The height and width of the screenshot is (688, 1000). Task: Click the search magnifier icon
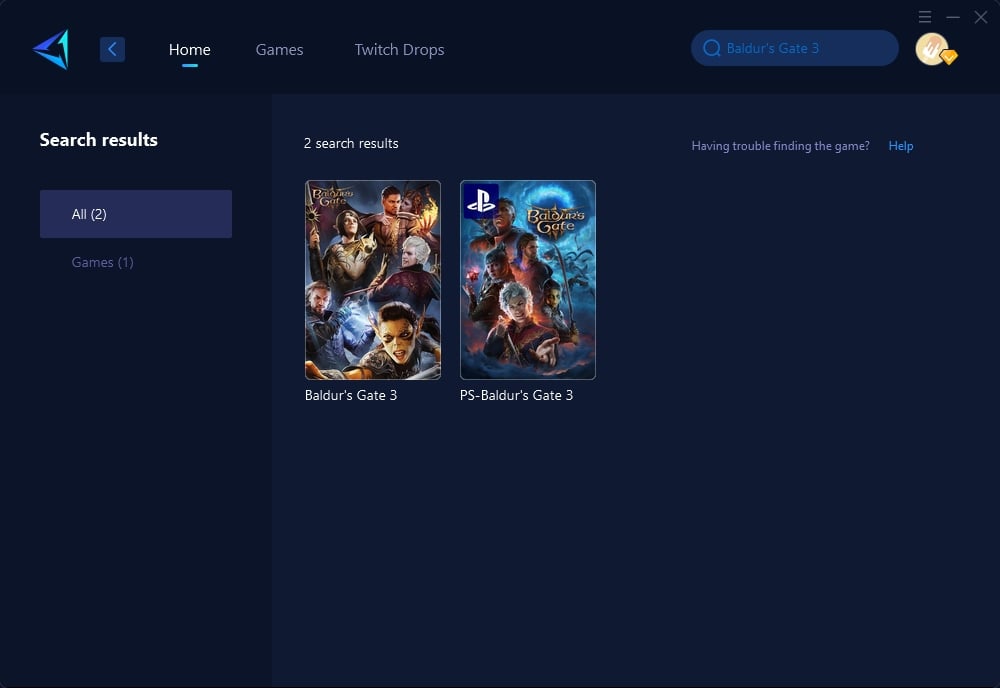pos(711,48)
